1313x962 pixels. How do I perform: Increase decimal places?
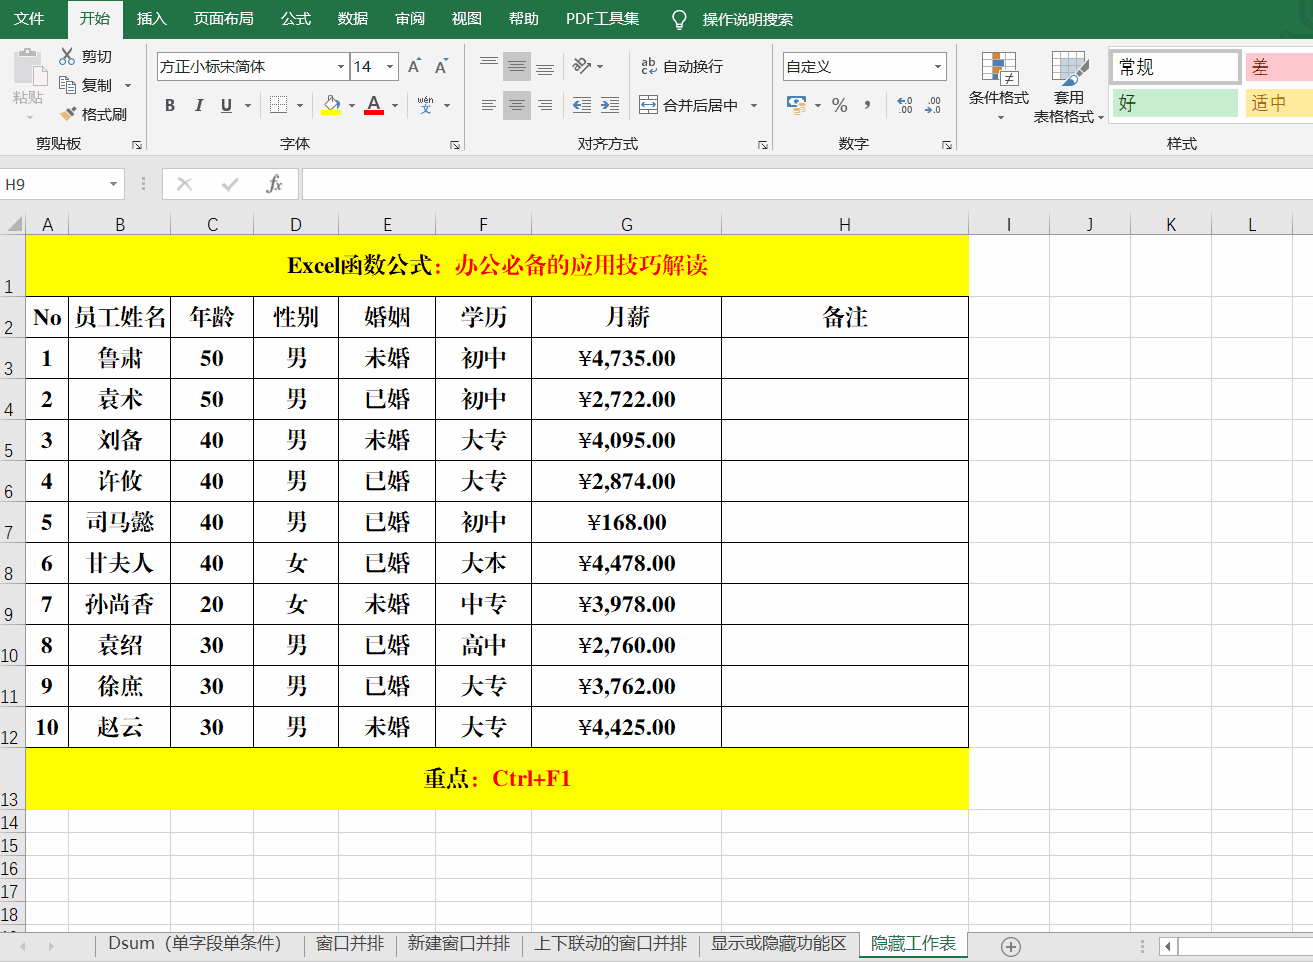(x=905, y=105)
